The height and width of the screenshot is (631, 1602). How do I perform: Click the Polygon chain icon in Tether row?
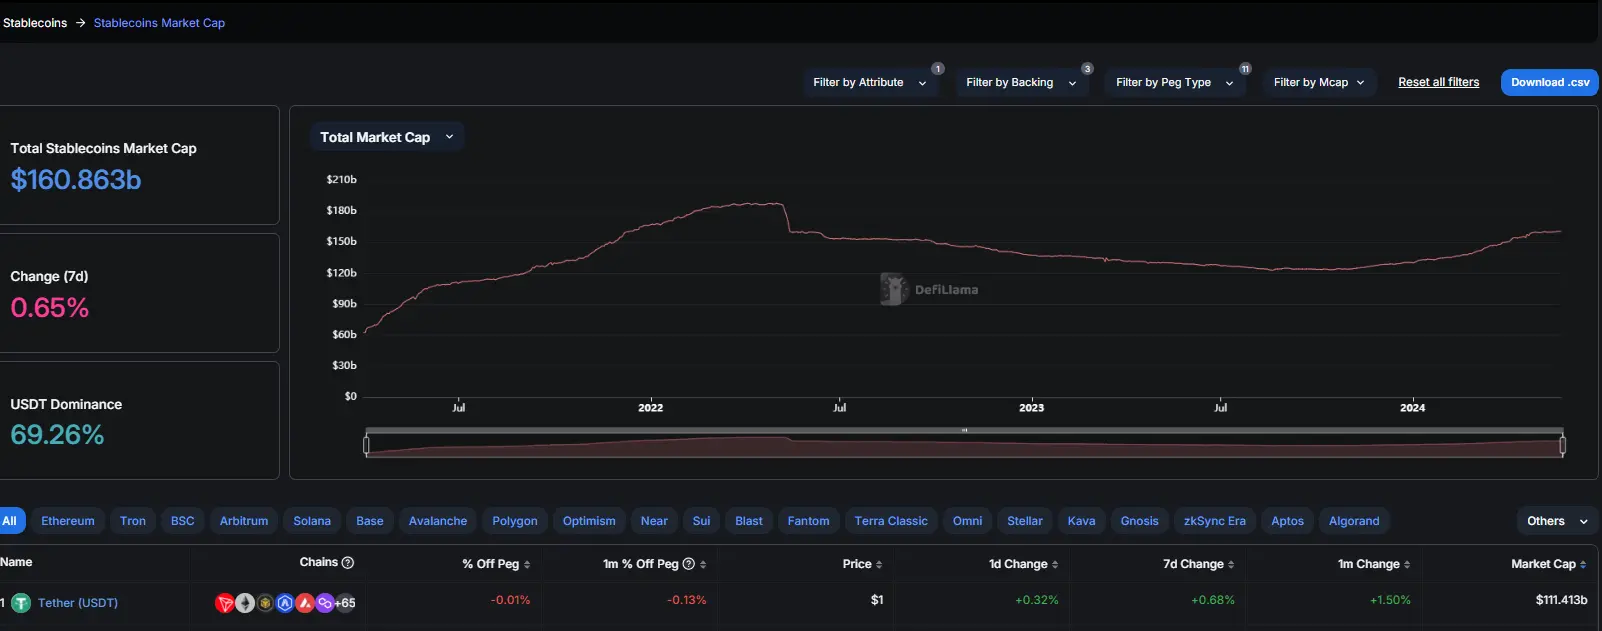click(x=325, y=603)
